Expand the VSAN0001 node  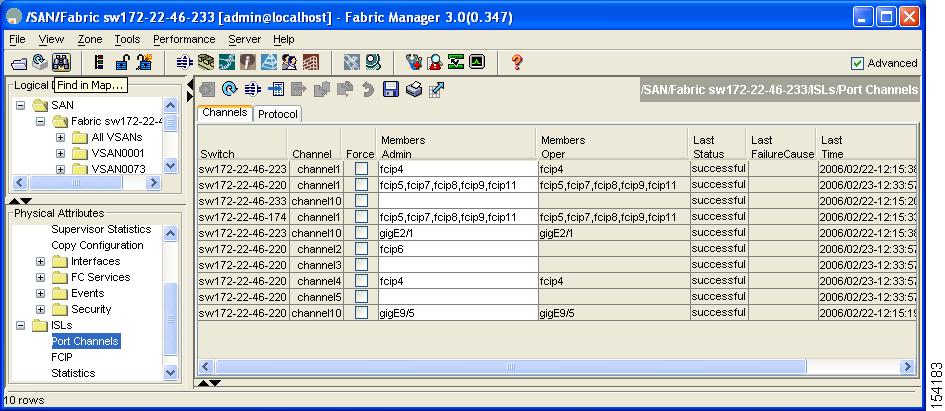point(60,153)
